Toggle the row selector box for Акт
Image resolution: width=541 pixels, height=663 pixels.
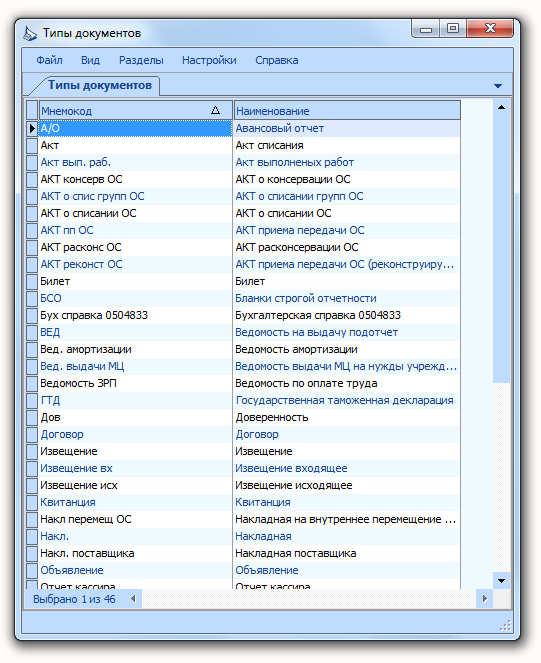[32, 145]
